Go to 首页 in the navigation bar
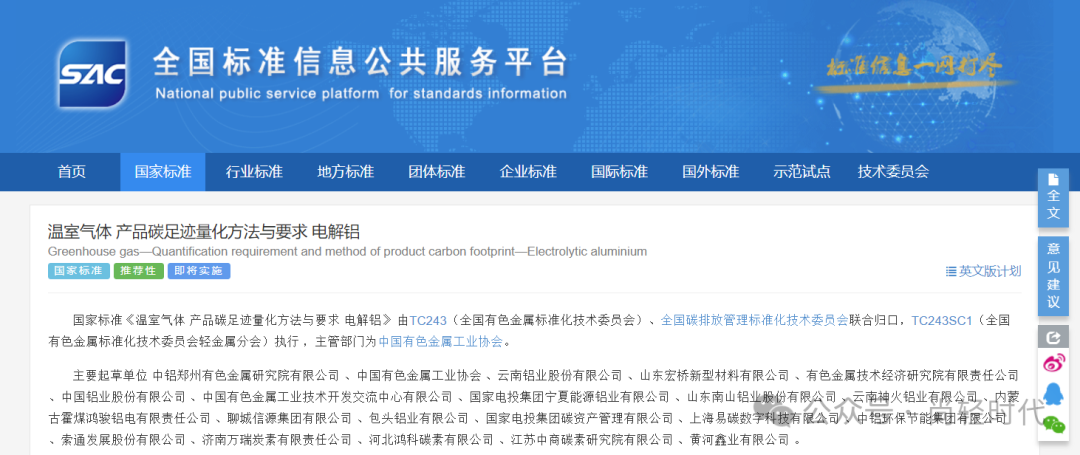Screen dimensions: 1080x455 tap(72, 171)
